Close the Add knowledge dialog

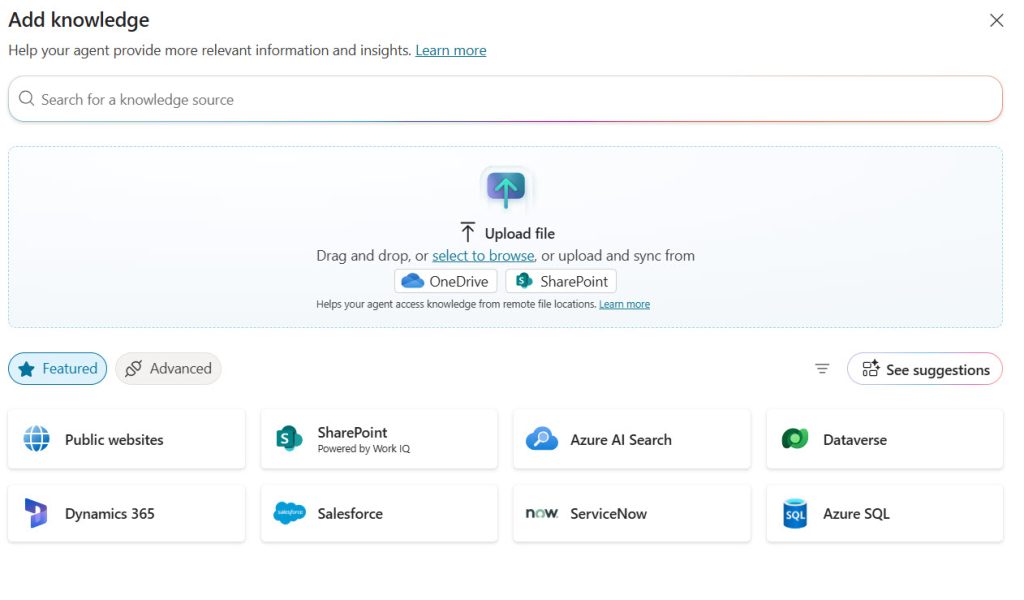(x=997, y=20)
